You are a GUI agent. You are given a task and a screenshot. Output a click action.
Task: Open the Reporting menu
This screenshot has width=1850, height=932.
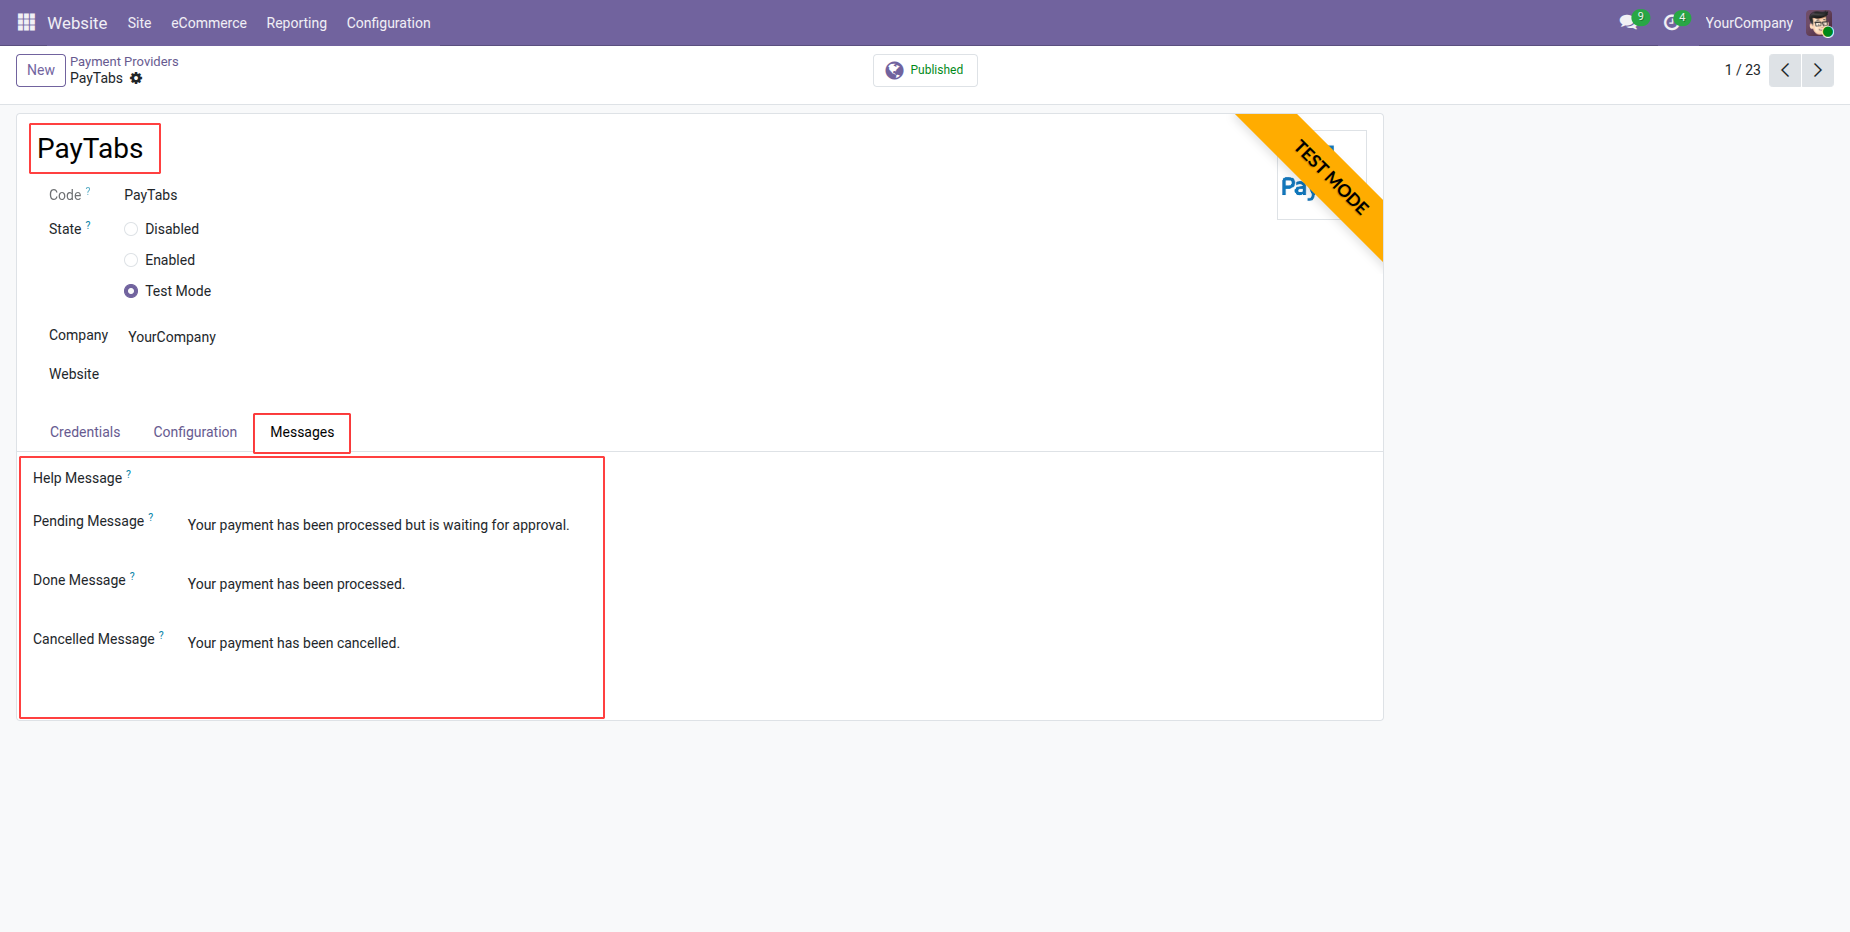coord(296,23)
